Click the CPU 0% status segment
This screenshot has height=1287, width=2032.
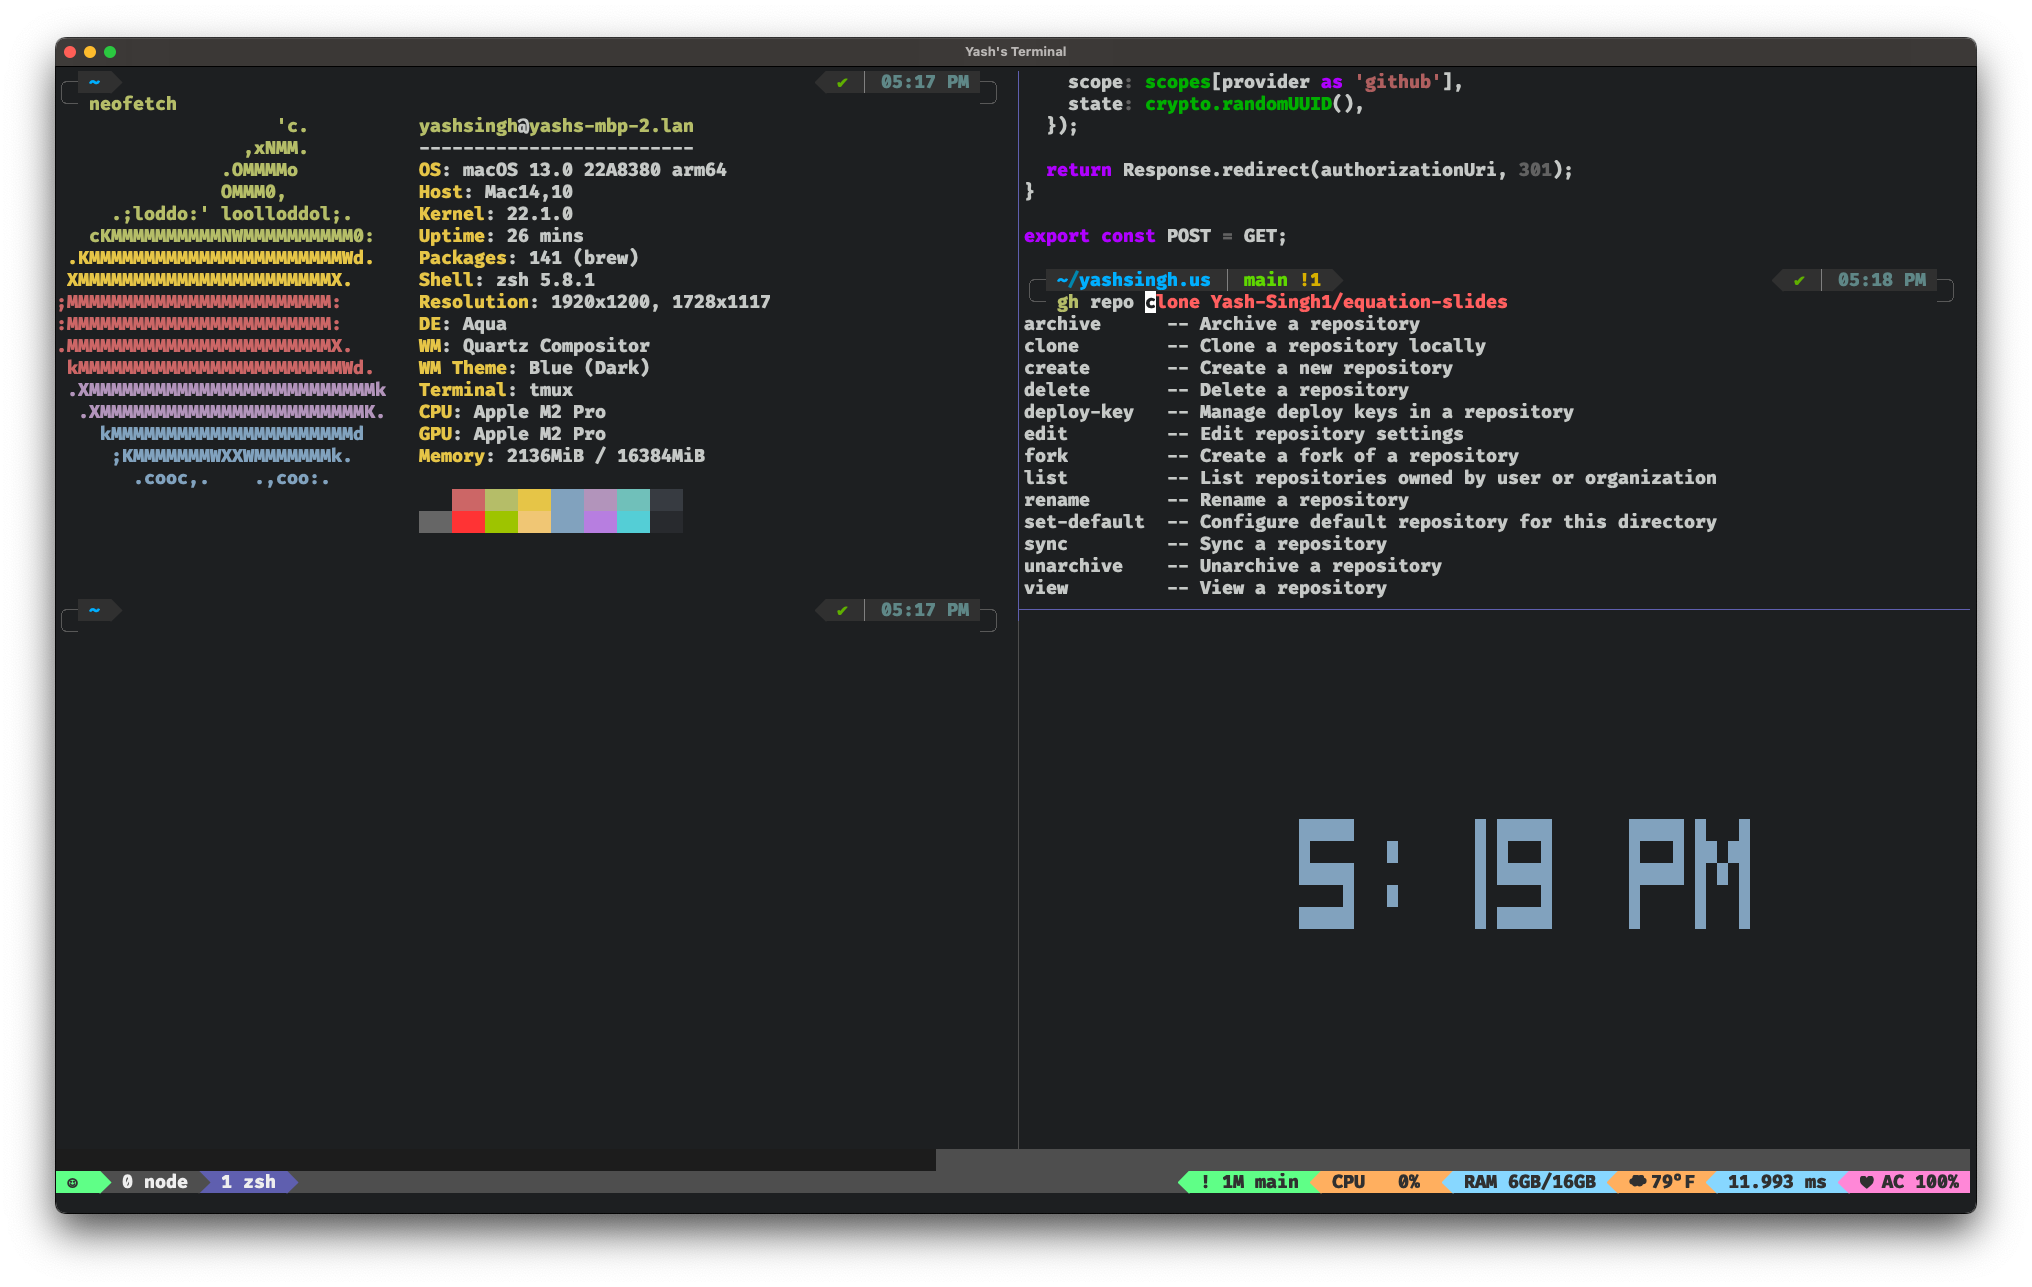[1376, 1182]
